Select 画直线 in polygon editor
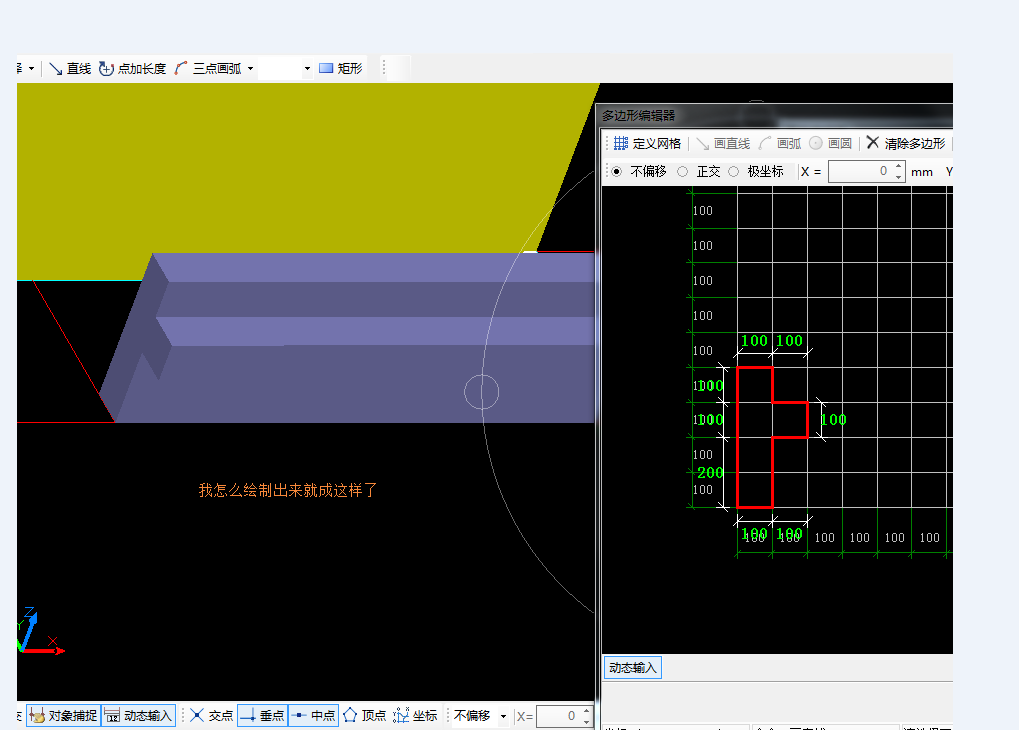The width and height of the screenshot is (1019, 730). [723, 143]
